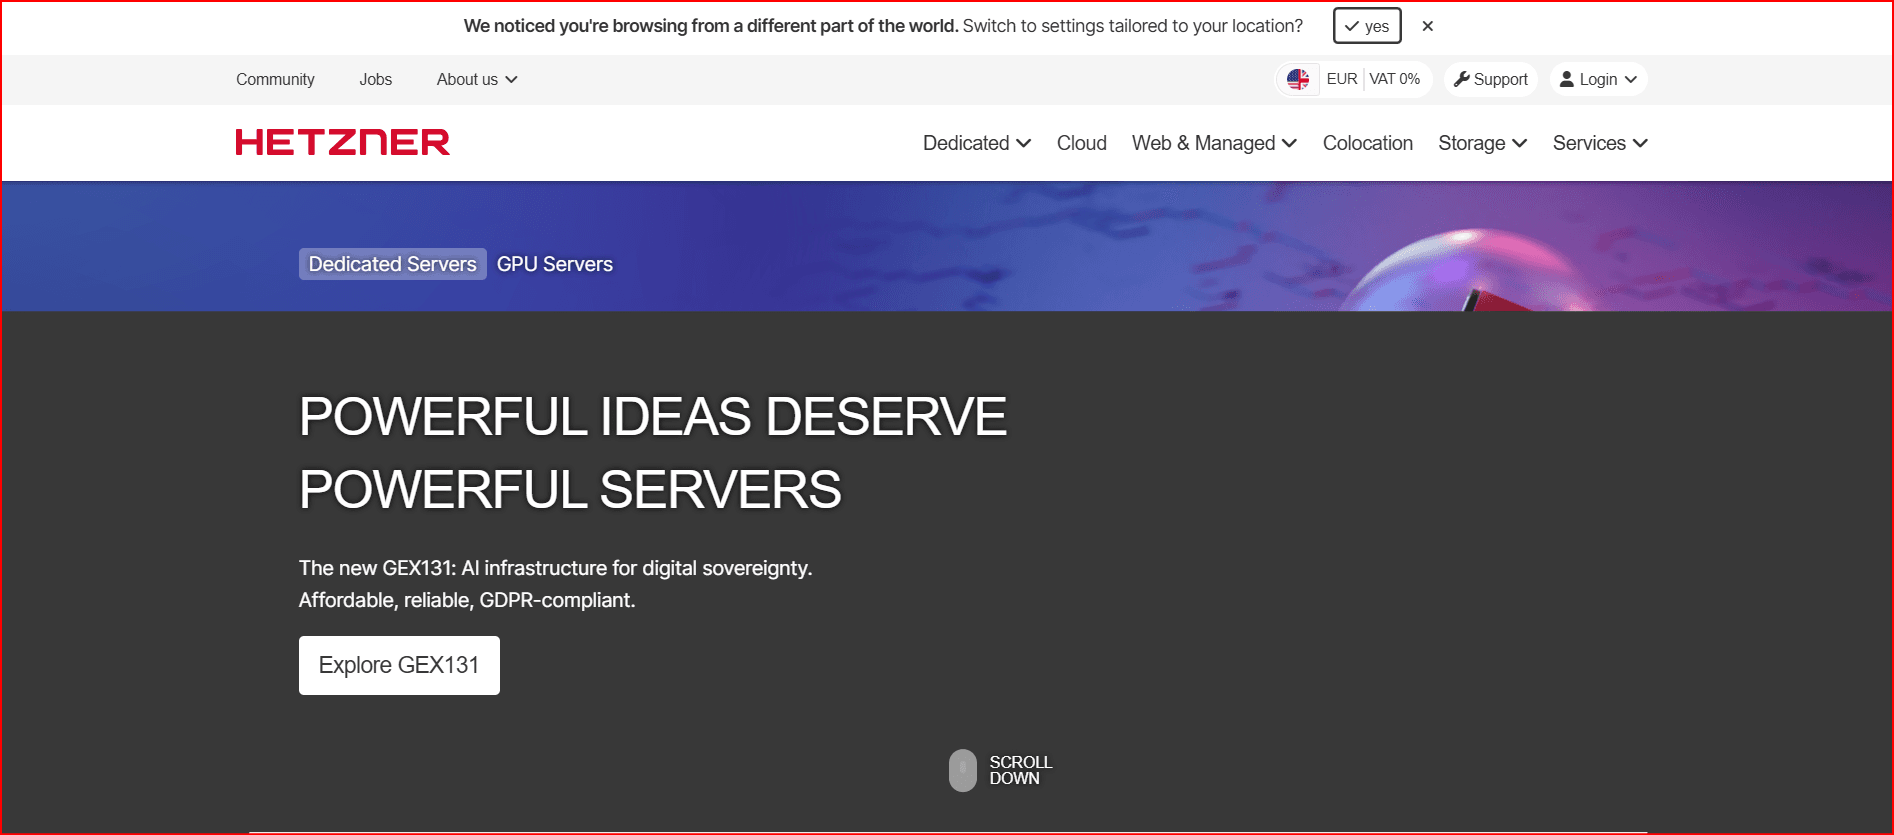This screenshot has height=835, width=1894.
Task: Select the Dedicated Servers tab
Action: click(393, 264)
